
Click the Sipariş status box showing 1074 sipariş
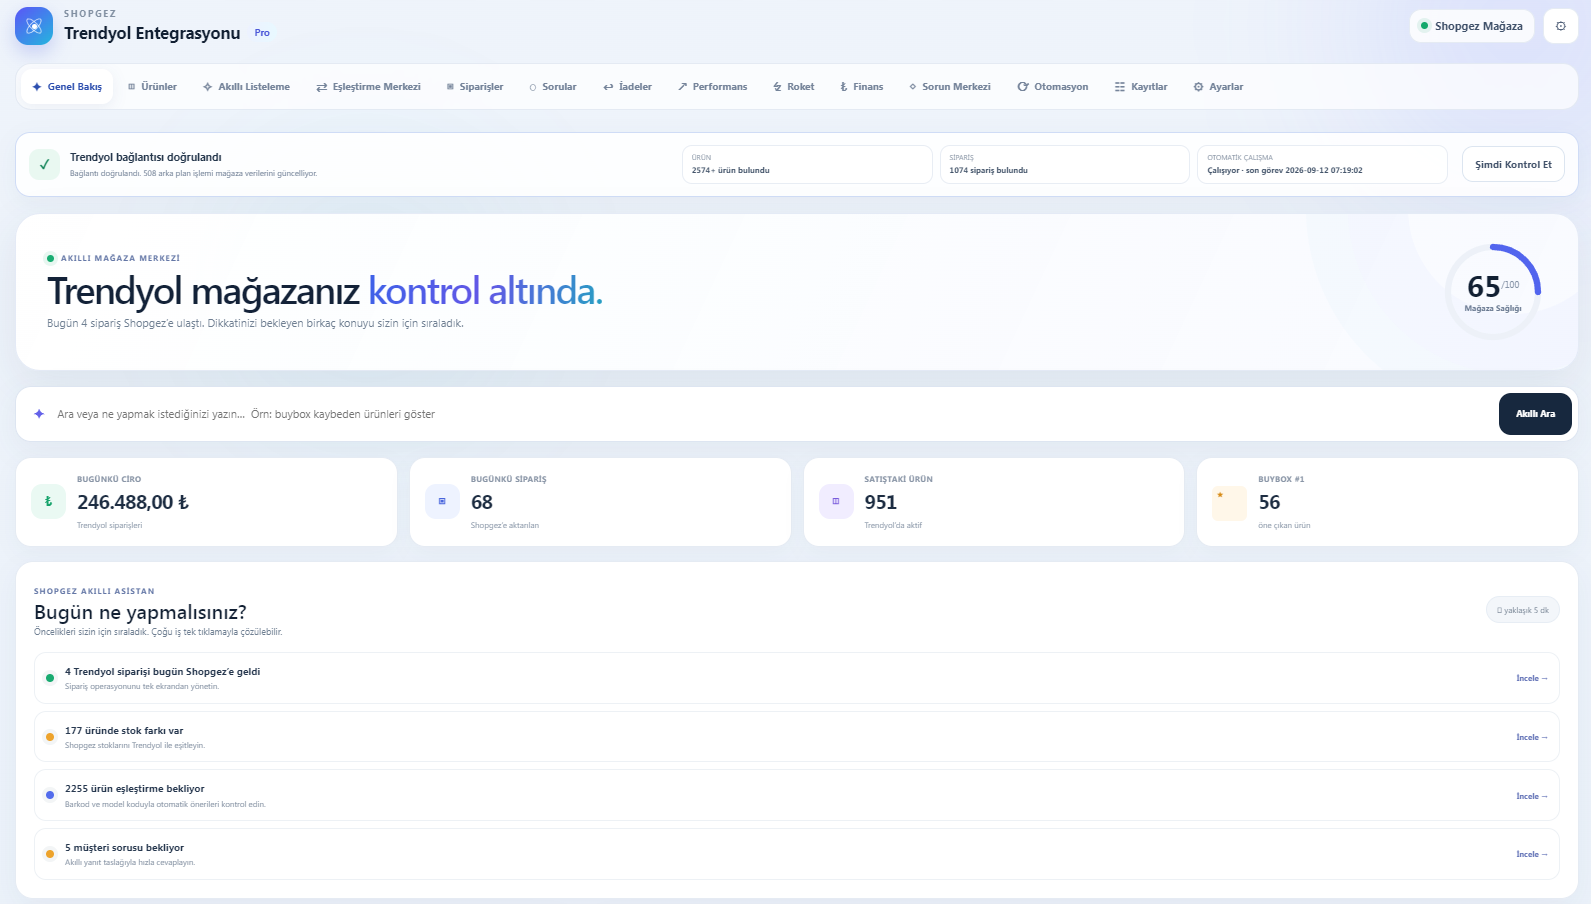tap(1065, 165)
